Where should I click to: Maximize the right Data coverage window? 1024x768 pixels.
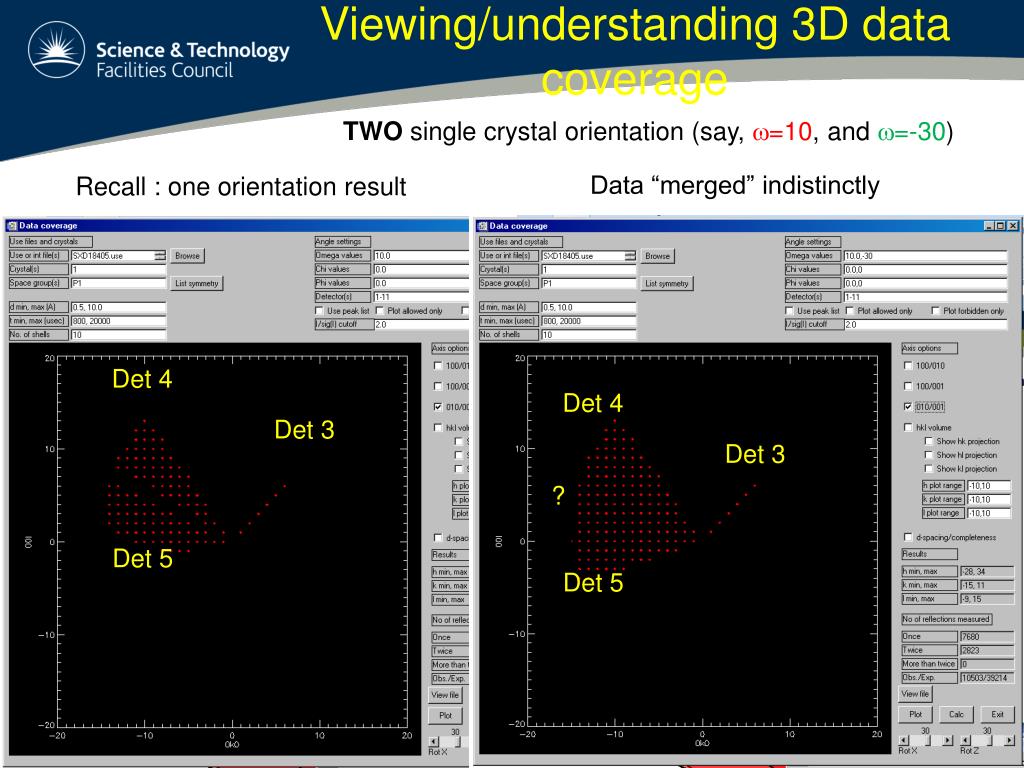(x=1000, y=226)
